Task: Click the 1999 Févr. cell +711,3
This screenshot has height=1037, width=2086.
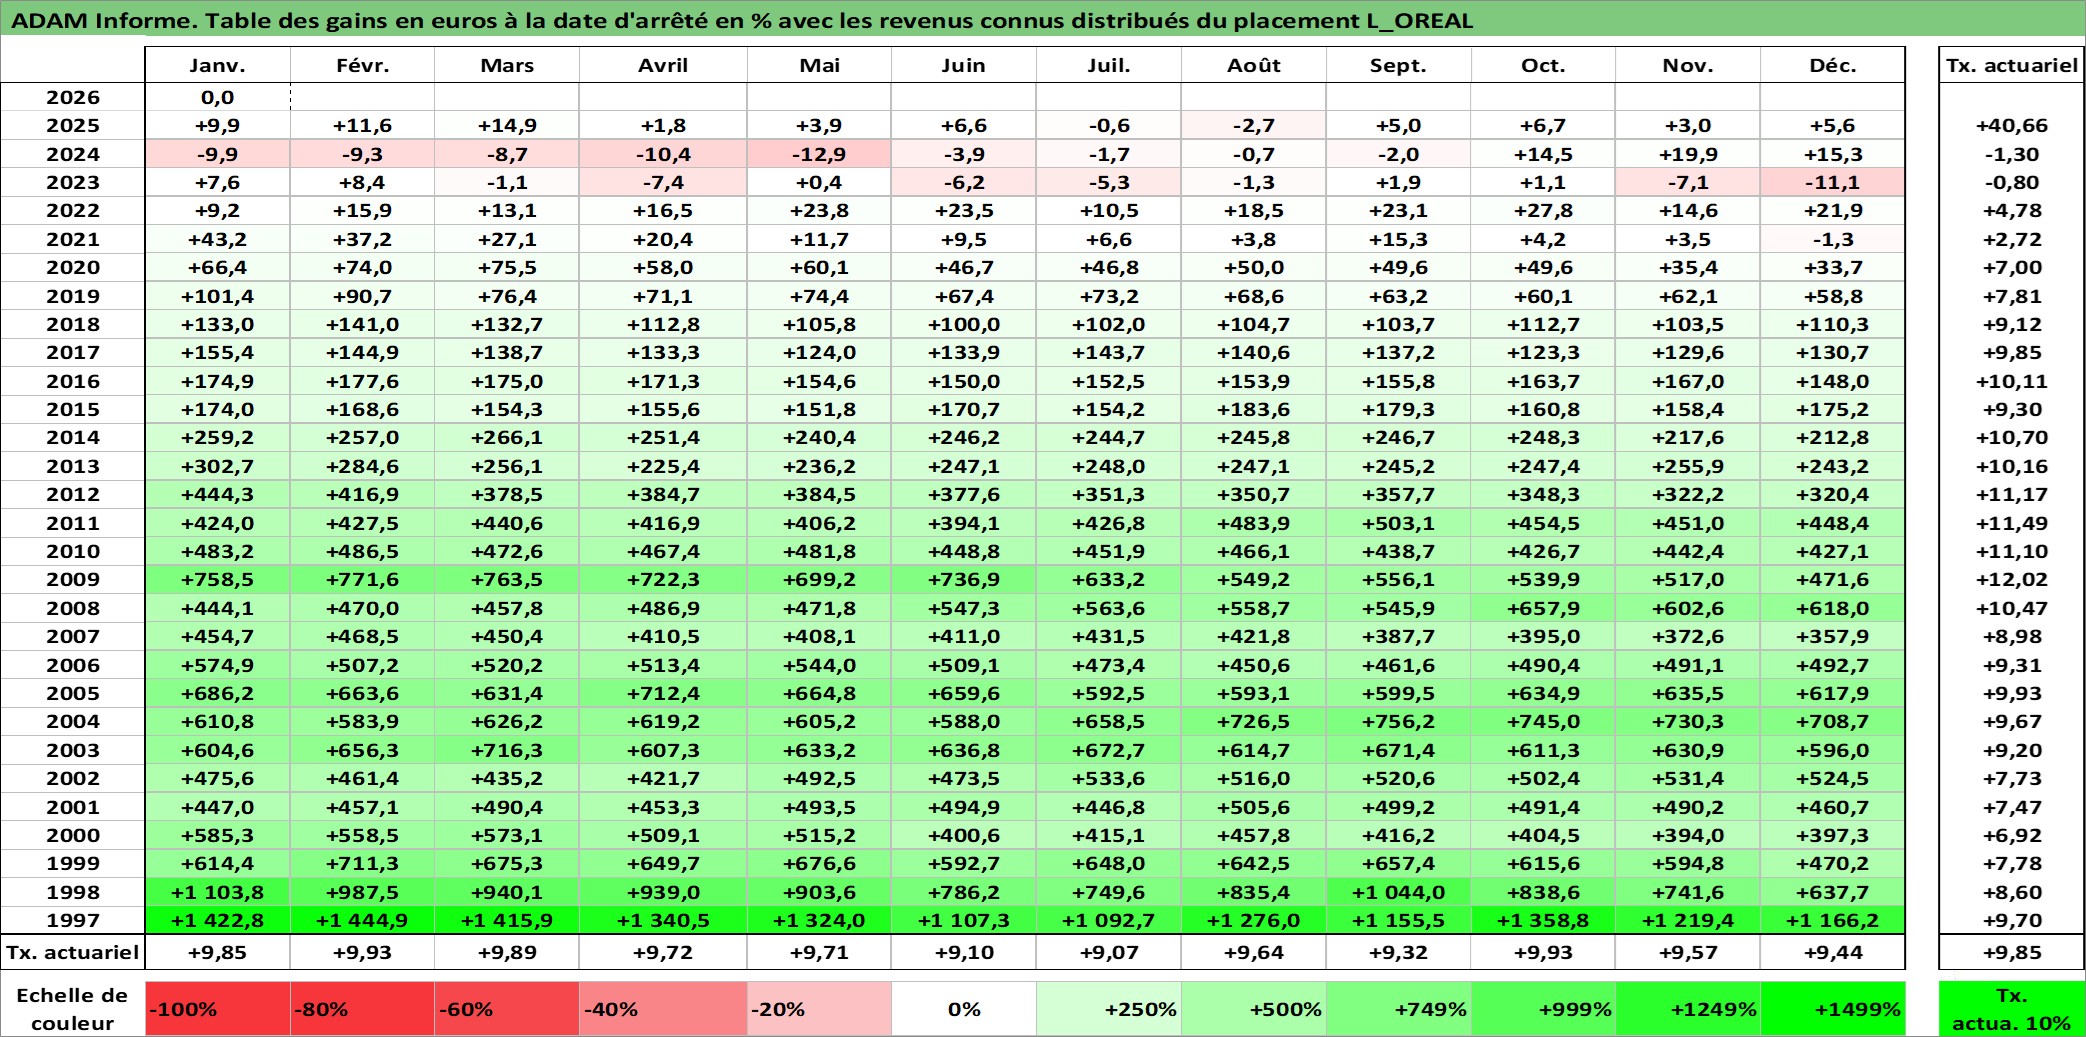Action: coord(362,863)
